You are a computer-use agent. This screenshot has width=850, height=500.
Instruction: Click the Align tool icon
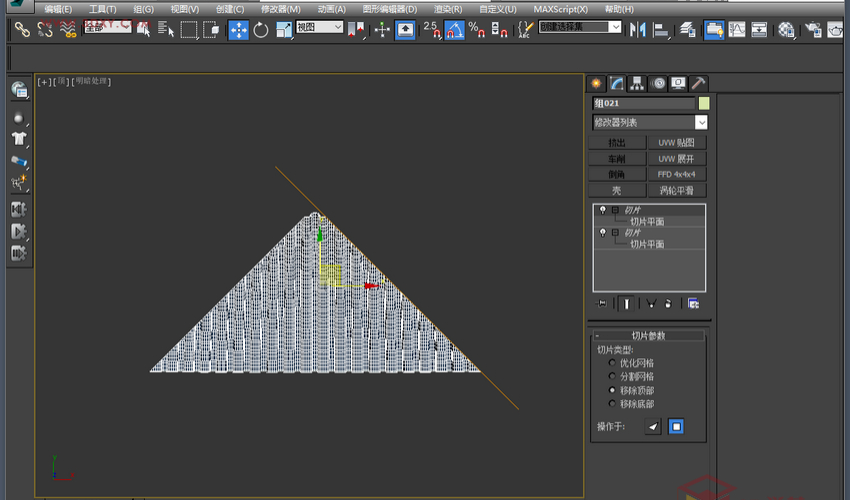[x=660, y=29]
